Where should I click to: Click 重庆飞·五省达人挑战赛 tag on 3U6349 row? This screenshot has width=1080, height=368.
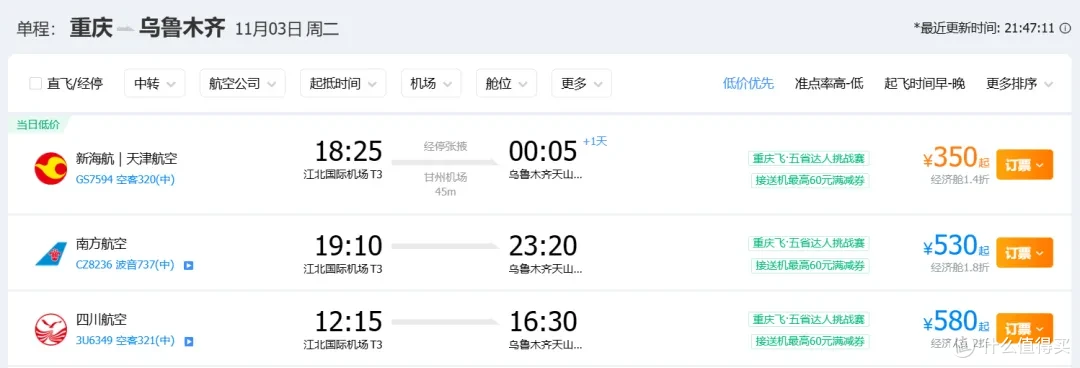pyautogui.click(x=809, y=319)
